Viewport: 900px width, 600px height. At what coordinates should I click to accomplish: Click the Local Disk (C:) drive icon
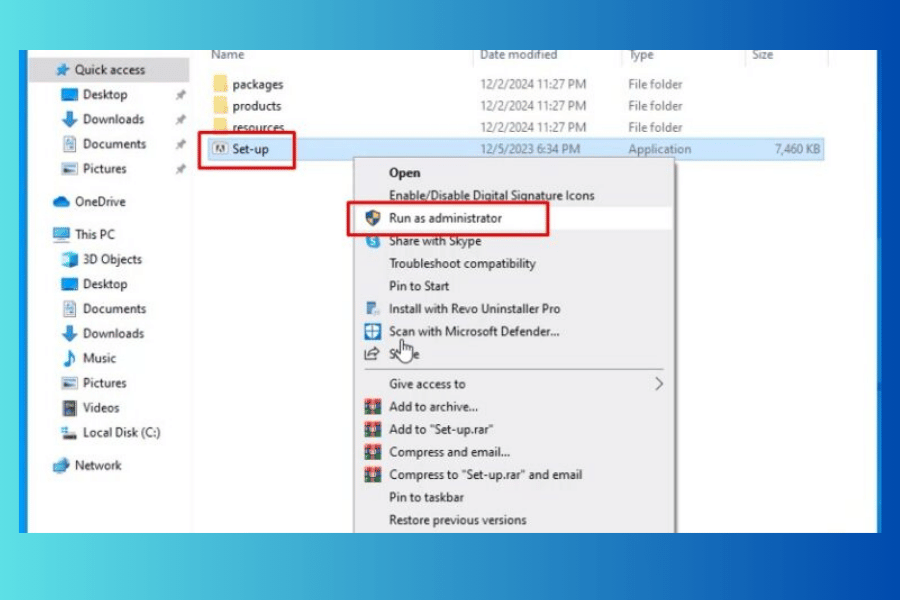click(69, 433)
